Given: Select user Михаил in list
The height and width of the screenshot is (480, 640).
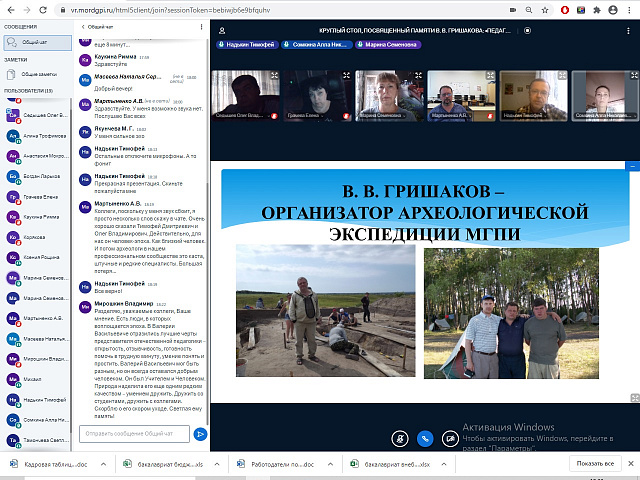Looking at the screenshot, I should click(38, 379).
